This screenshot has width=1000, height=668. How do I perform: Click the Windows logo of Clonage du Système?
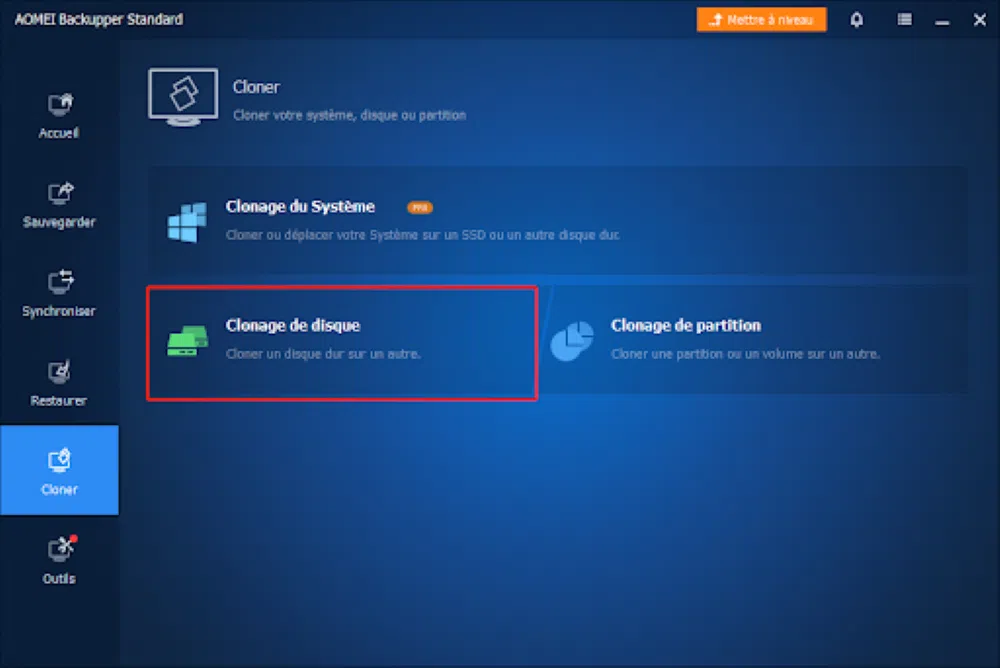187,222
